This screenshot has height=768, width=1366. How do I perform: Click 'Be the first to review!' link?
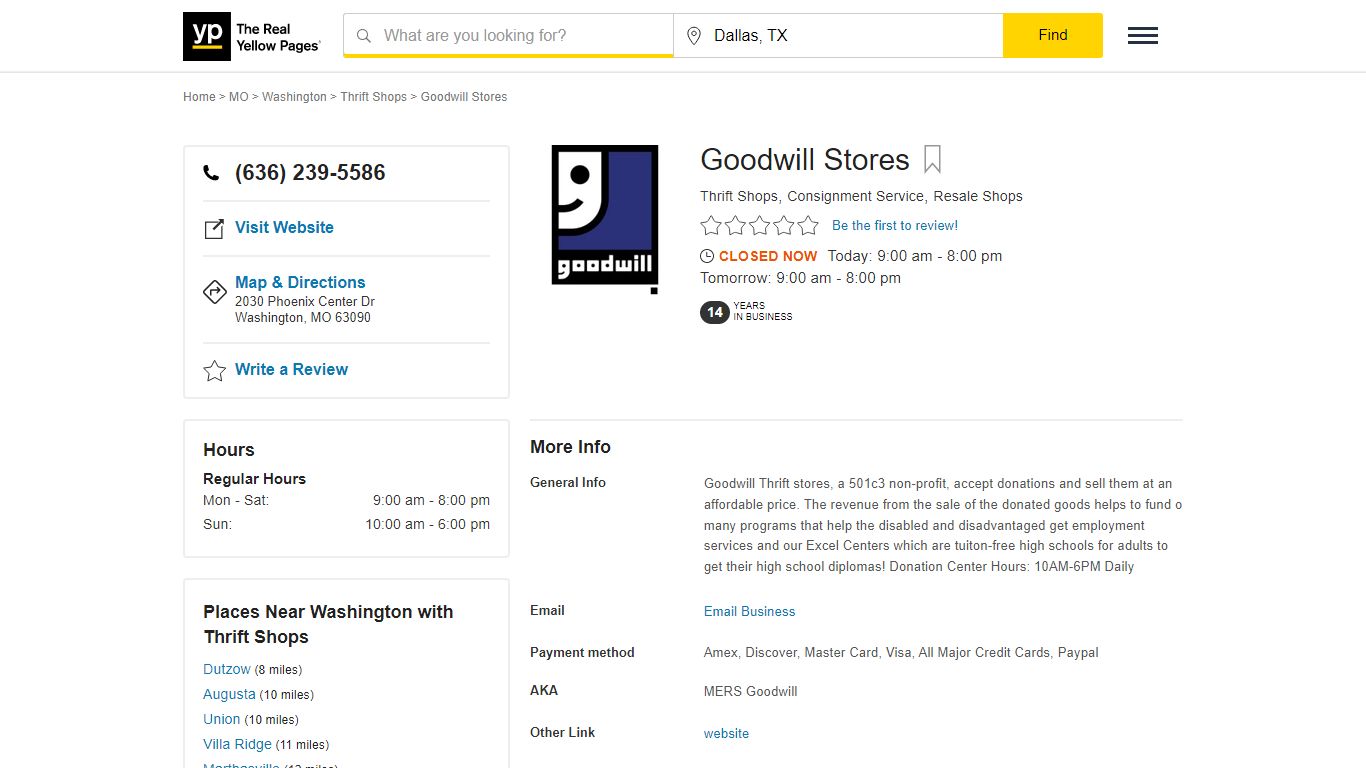pos(895,226)
